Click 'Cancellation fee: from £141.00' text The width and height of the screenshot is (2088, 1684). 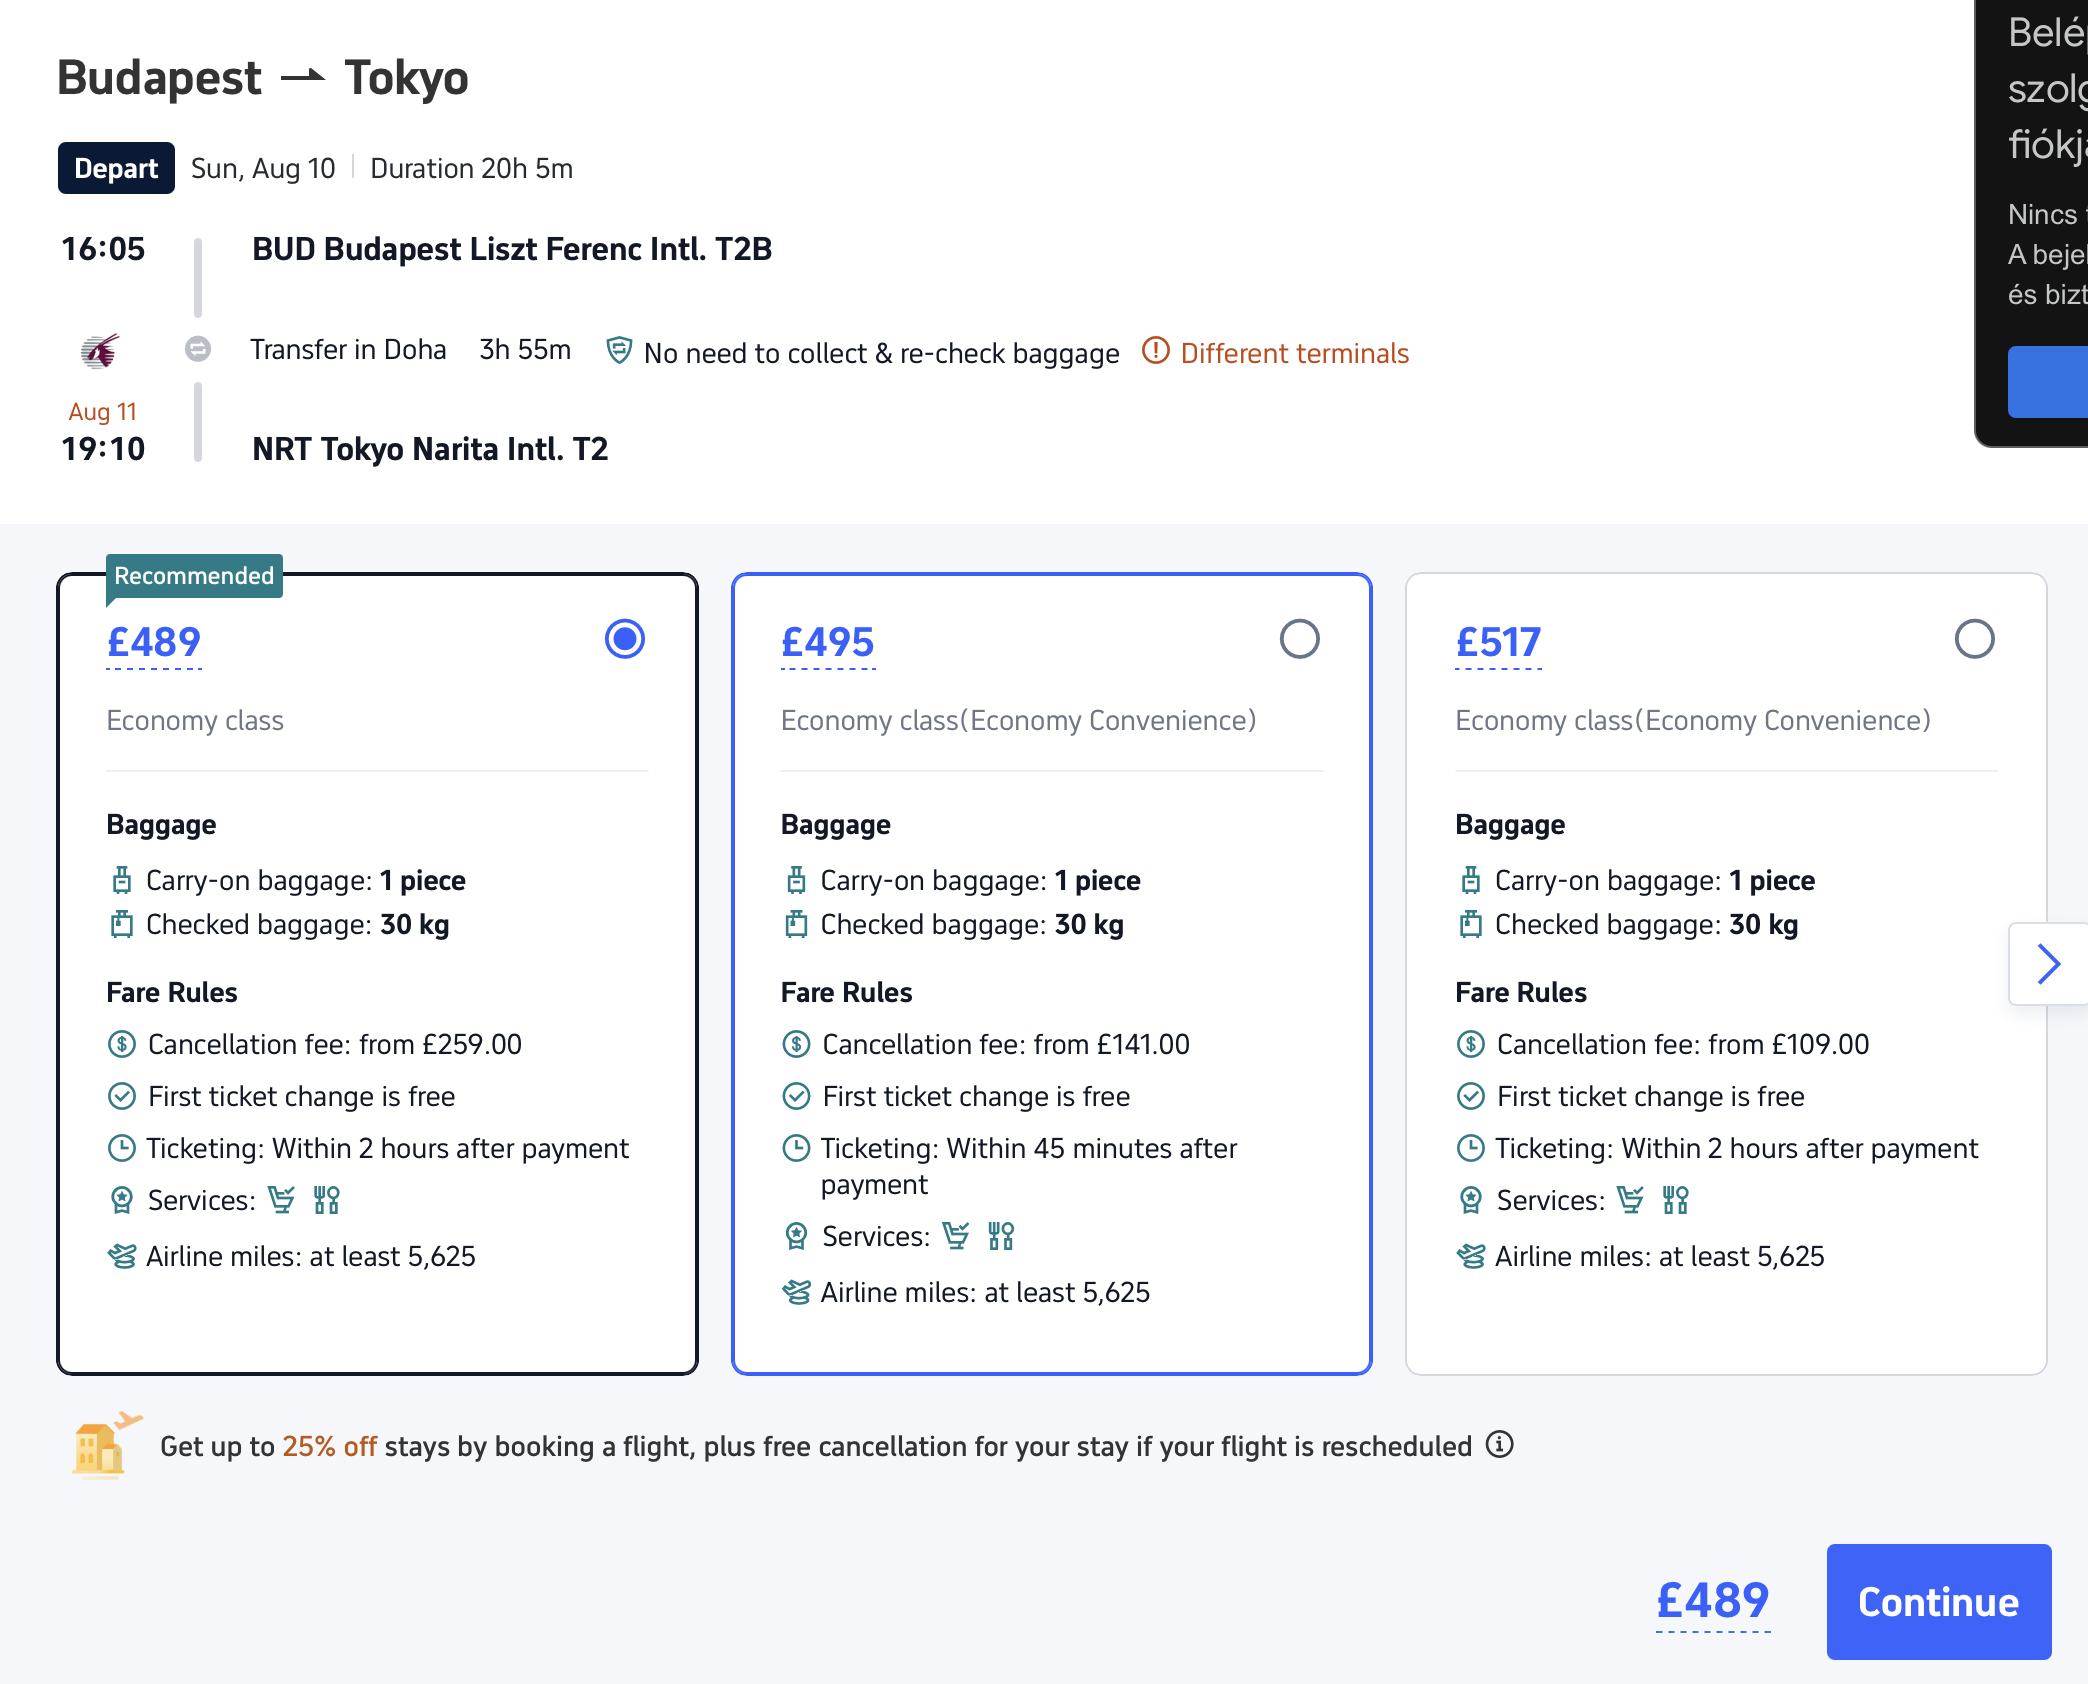tap(1006, 1044)
